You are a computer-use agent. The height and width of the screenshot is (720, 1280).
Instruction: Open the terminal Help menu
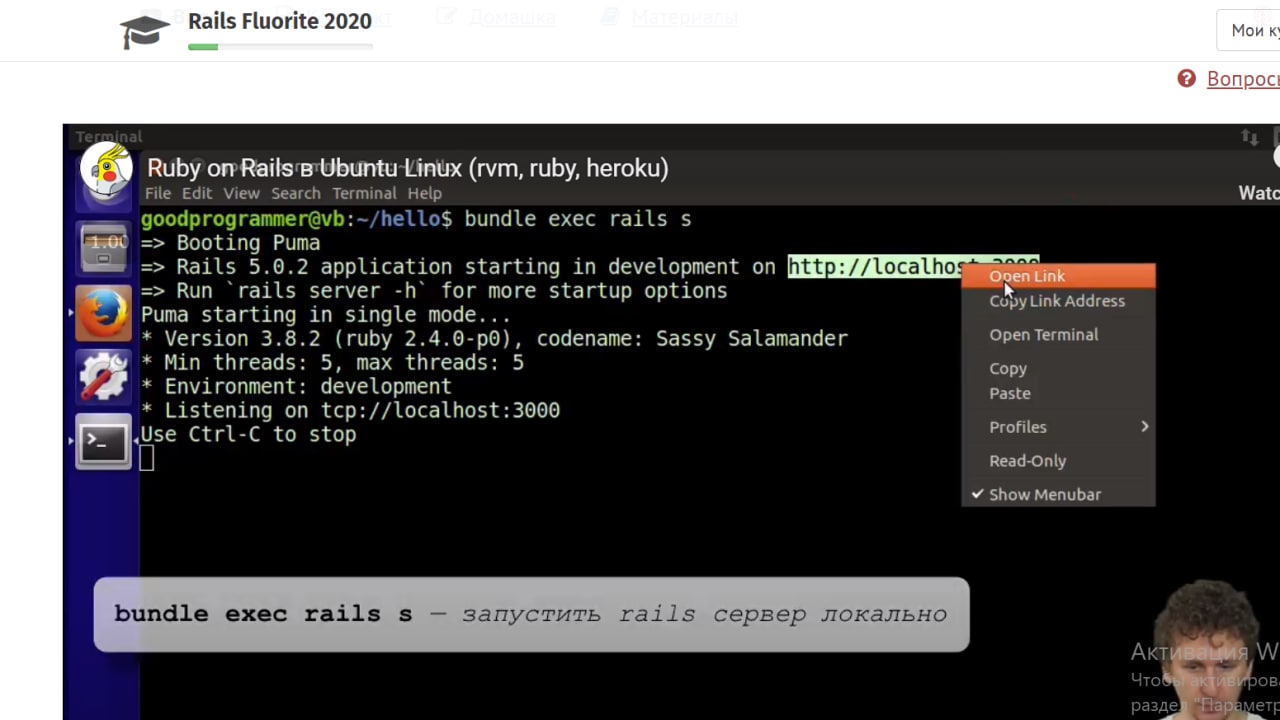[424, 193]
